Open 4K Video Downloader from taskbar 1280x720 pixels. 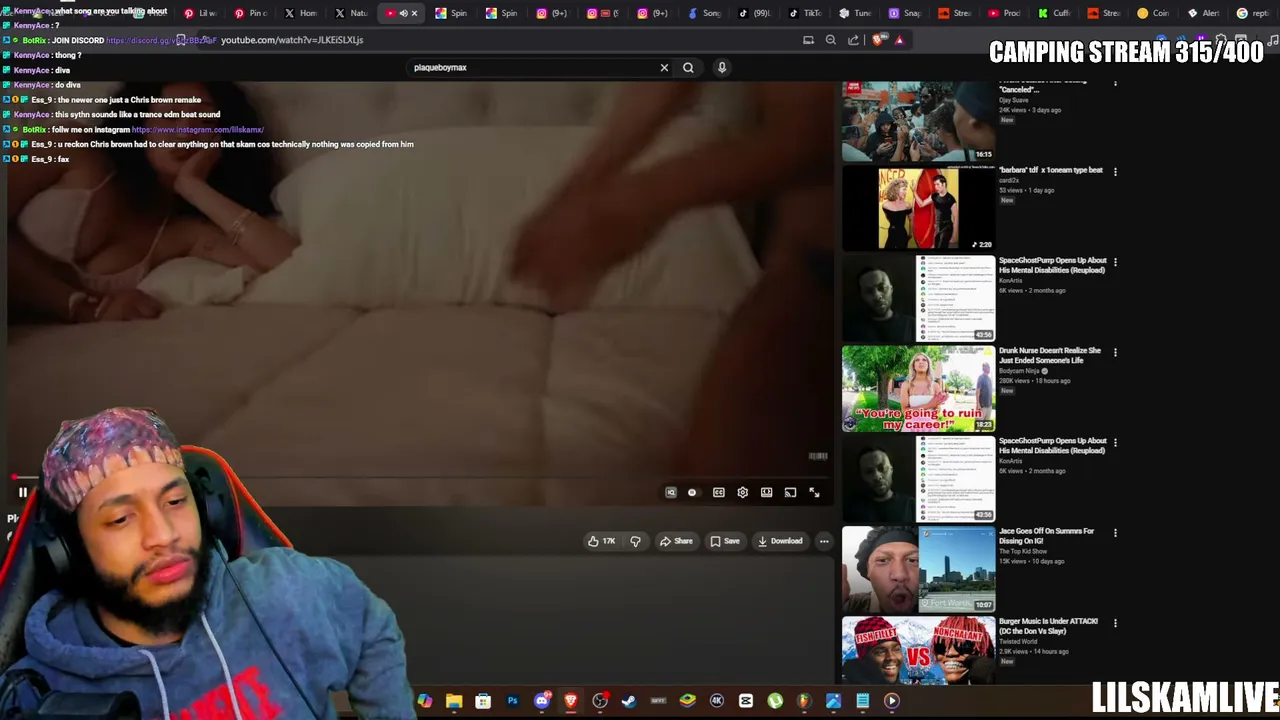click(x=717, y=701)
